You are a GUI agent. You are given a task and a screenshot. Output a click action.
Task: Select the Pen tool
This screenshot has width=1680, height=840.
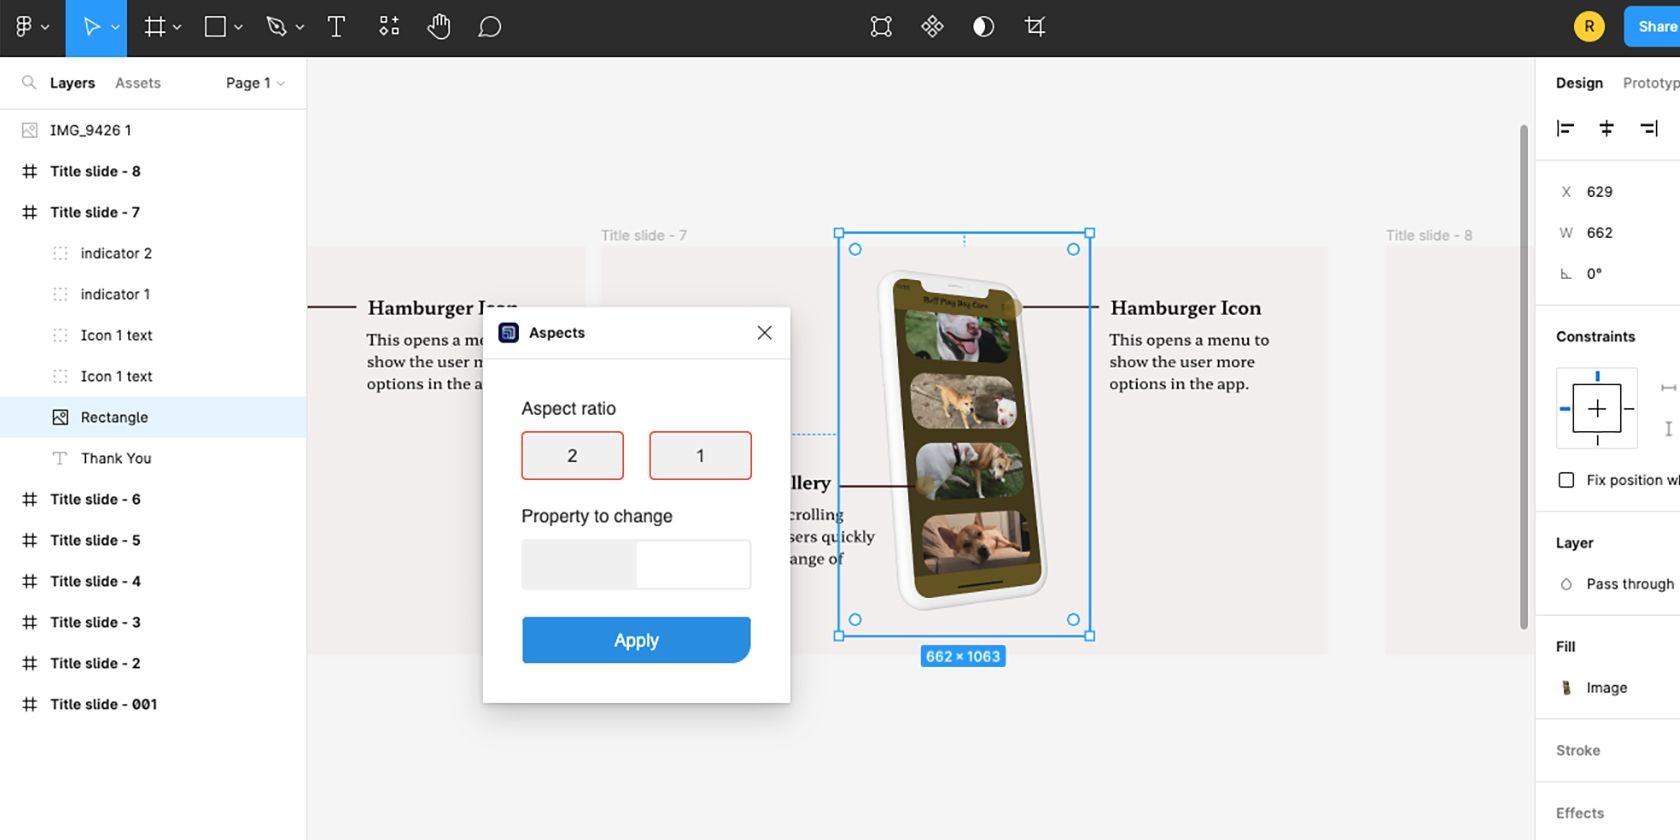click(277, 27)
